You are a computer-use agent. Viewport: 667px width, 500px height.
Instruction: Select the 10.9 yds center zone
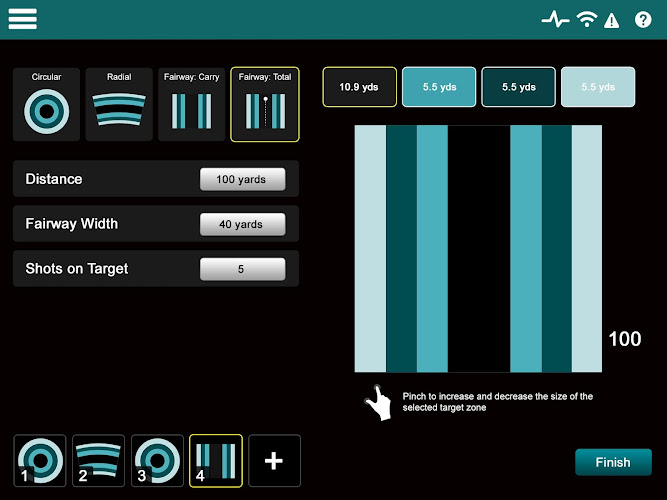click(x=359, y=87)
